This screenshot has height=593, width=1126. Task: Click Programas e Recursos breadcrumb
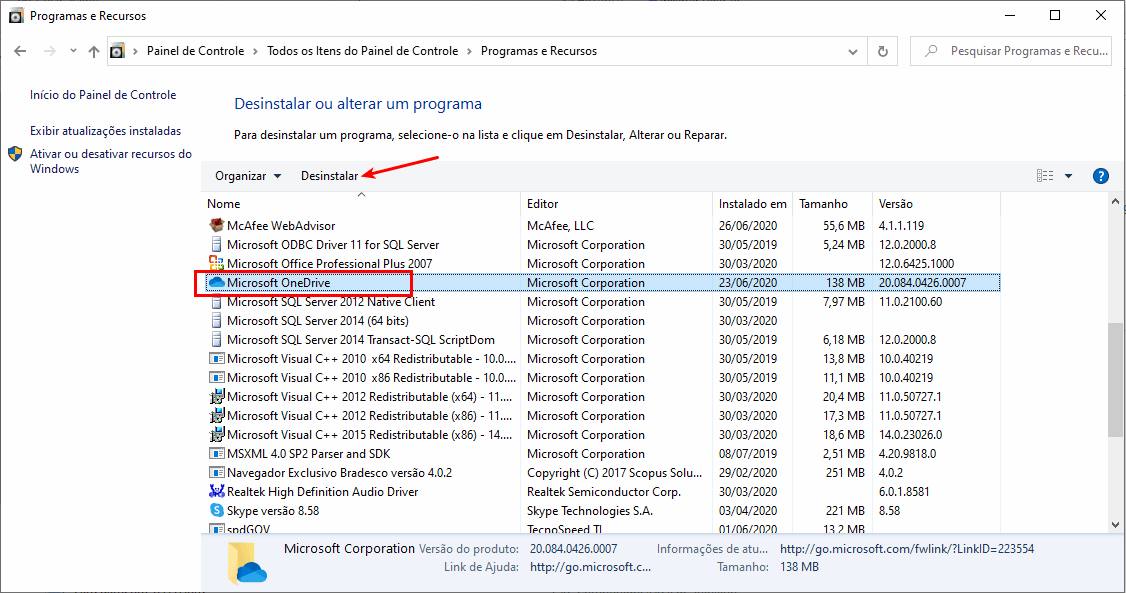pos(539,51)
